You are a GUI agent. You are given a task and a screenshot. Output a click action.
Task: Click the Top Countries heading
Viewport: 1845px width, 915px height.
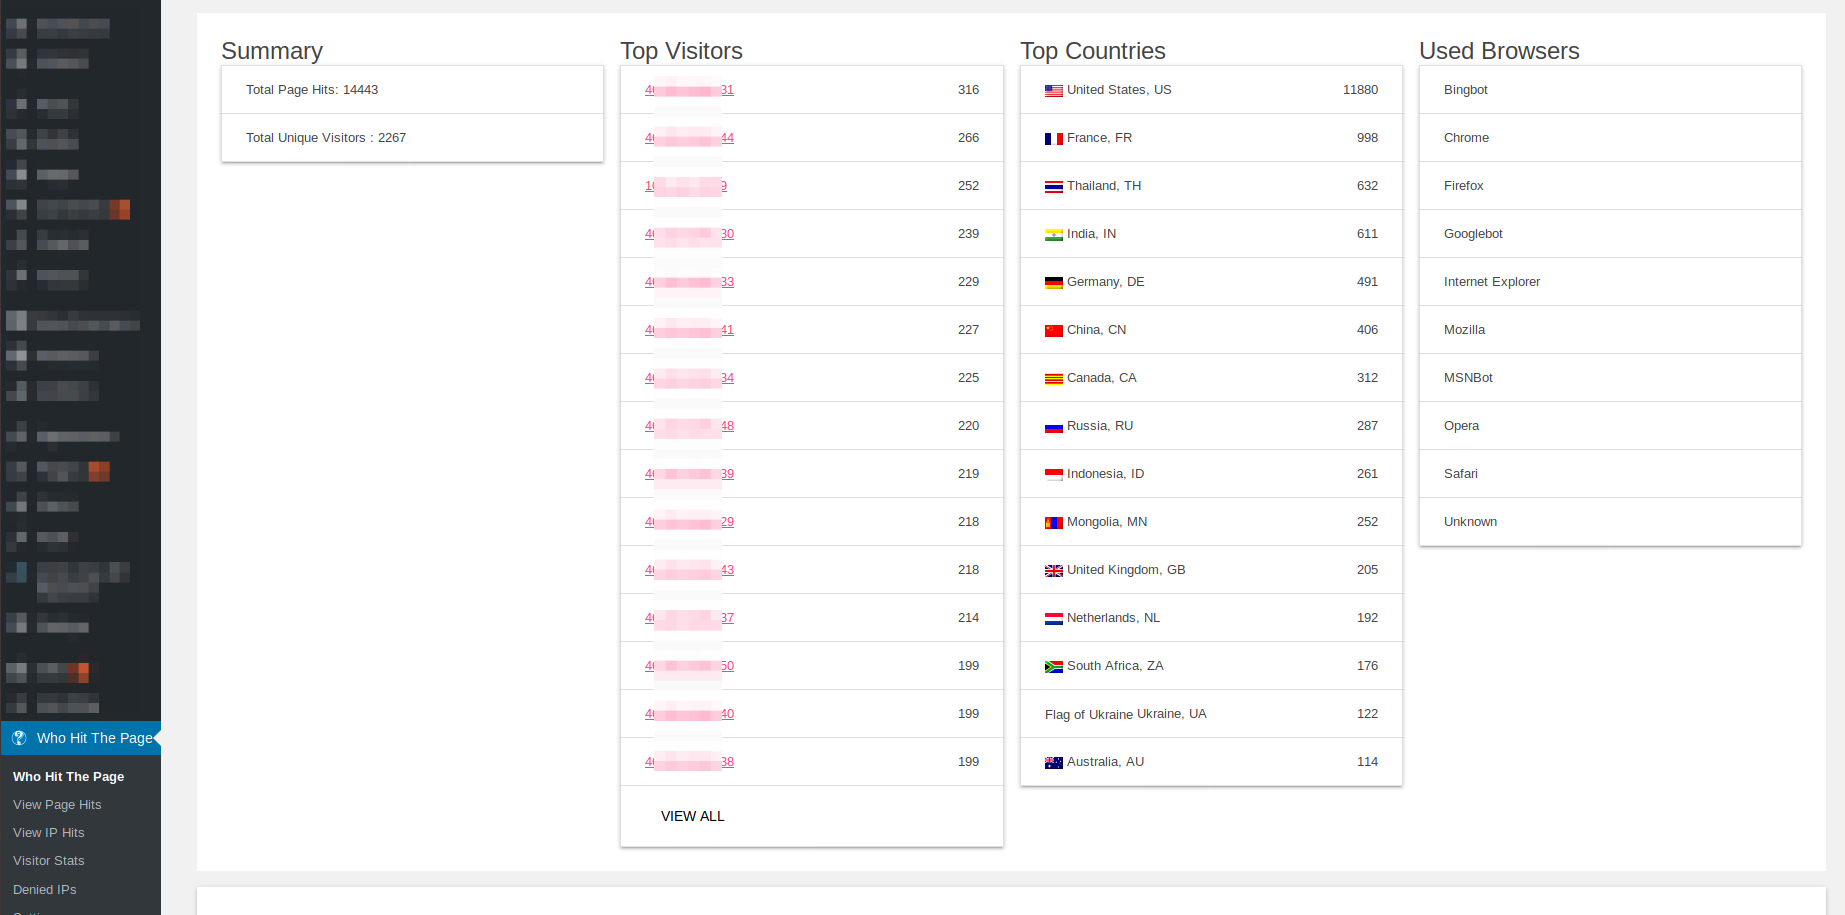1093,51
